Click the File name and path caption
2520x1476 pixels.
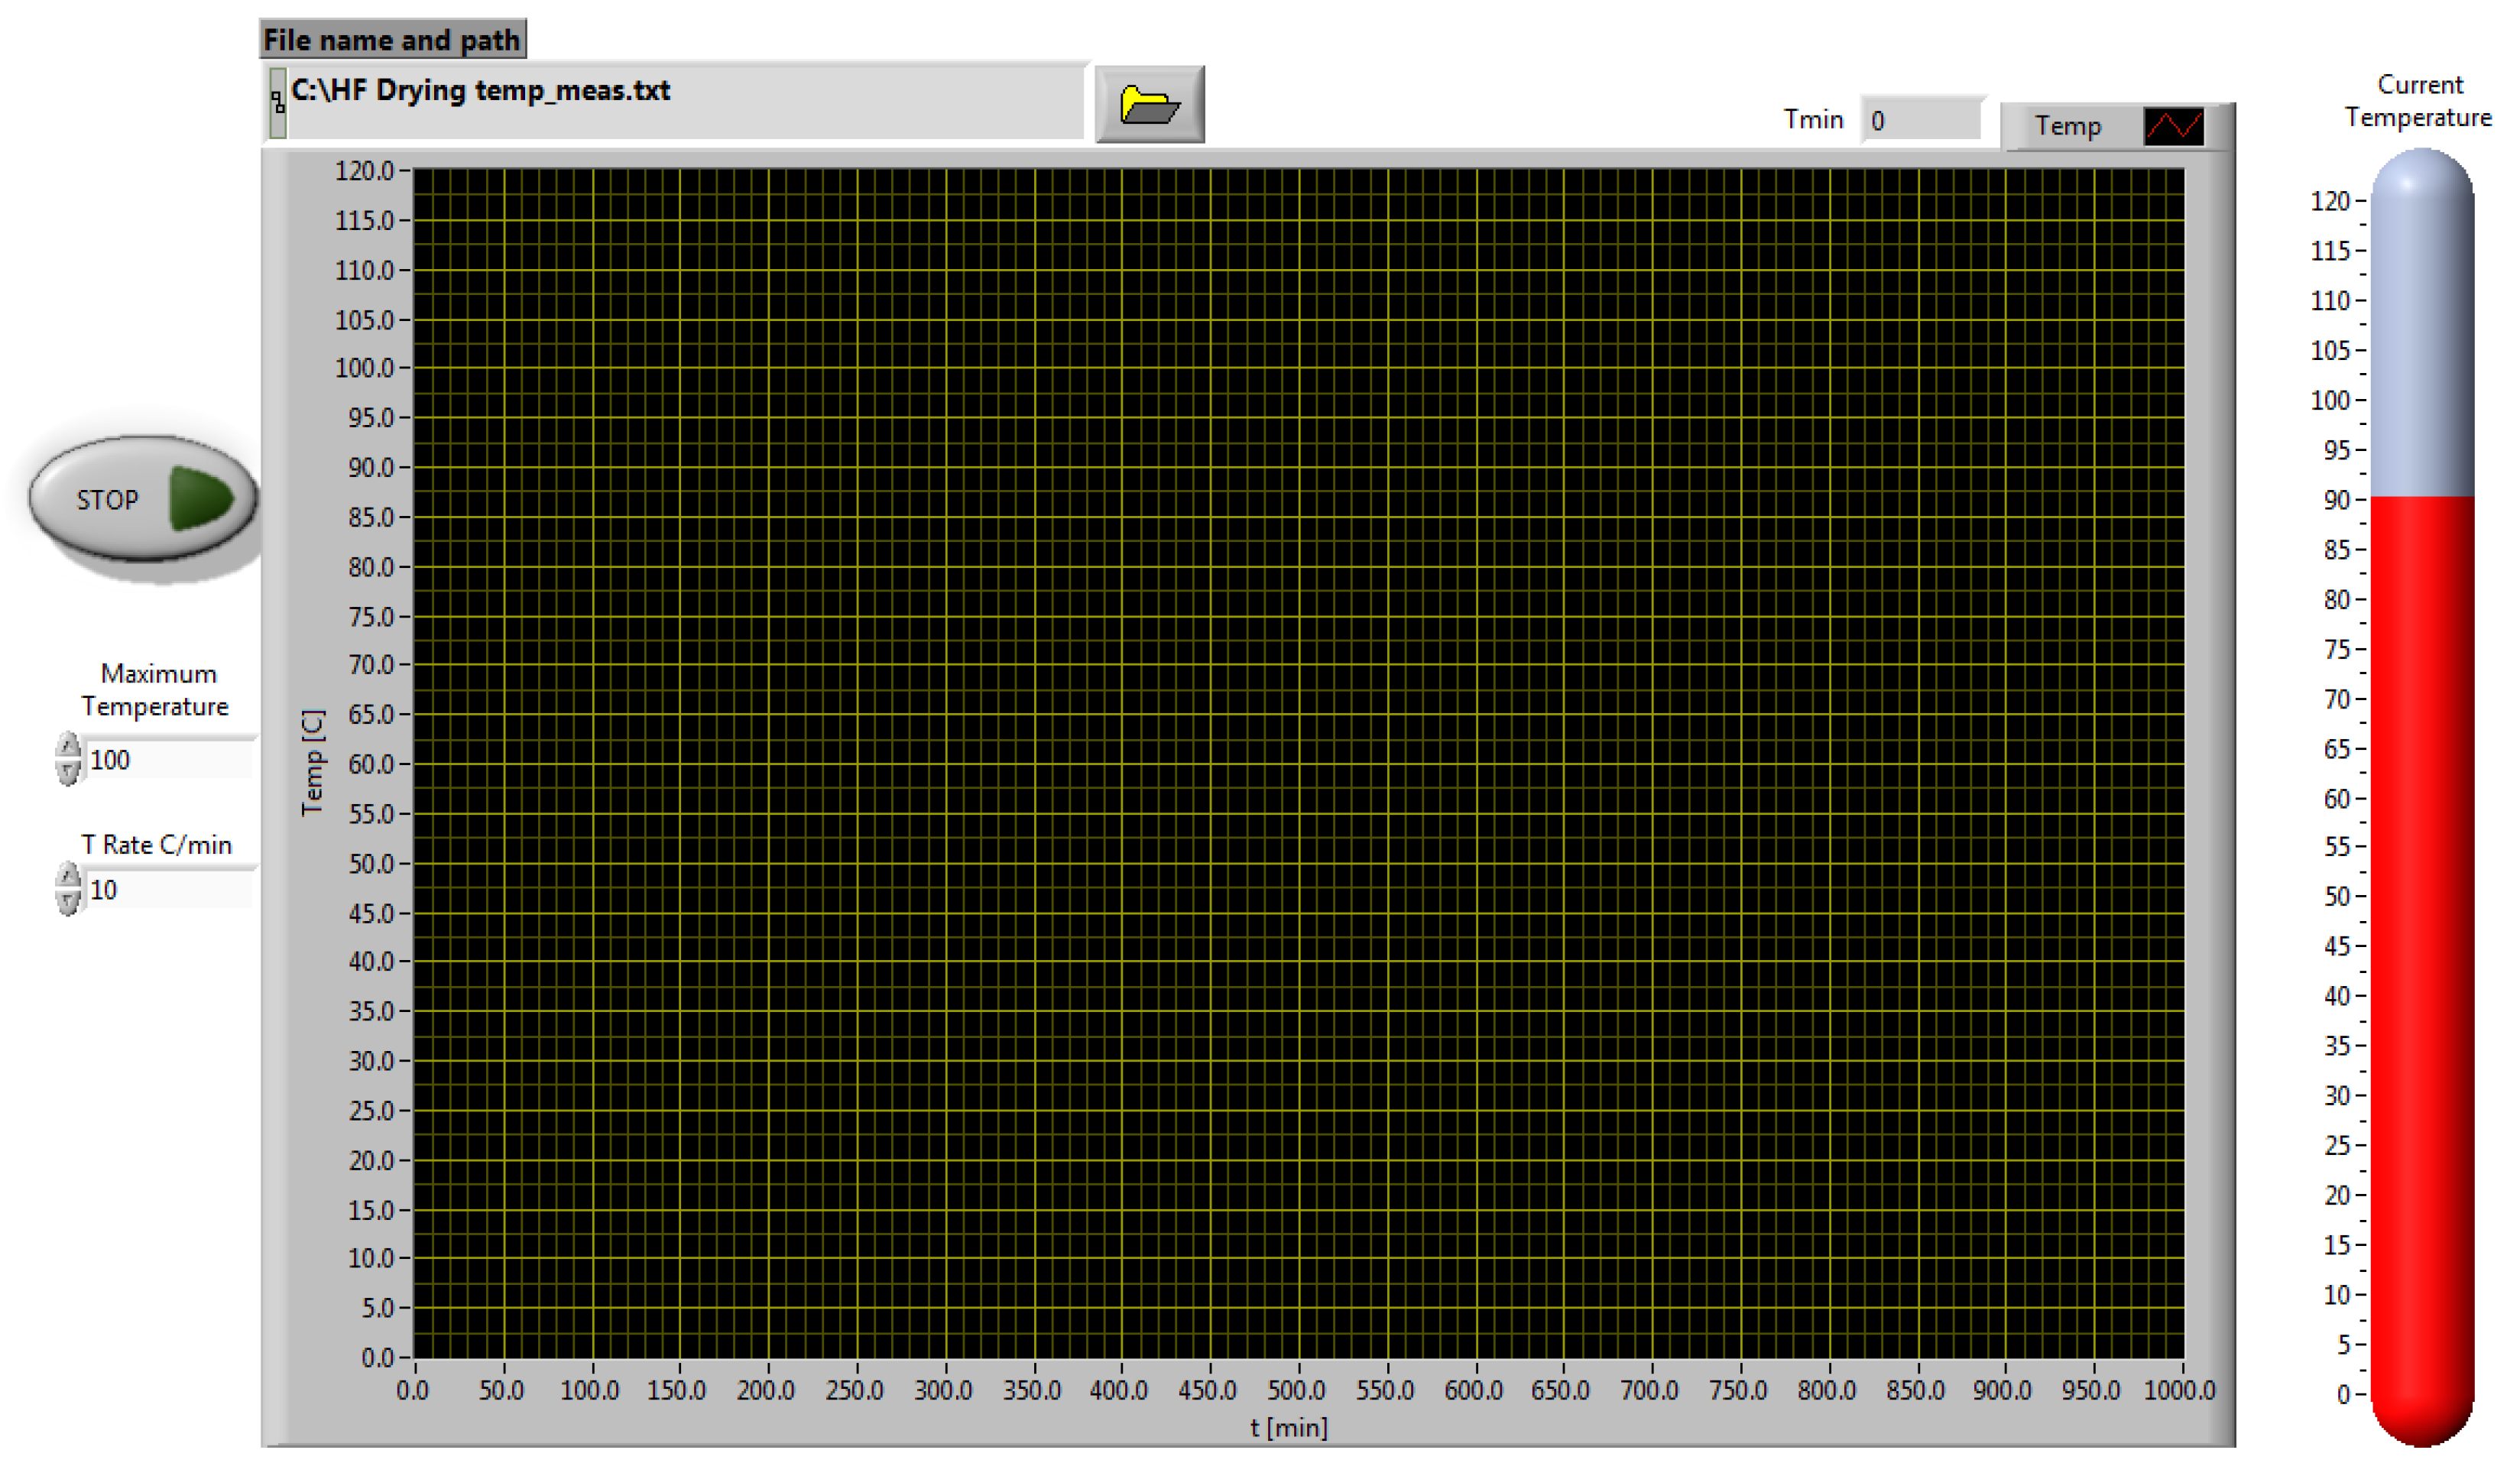click(x=392, y=40)
